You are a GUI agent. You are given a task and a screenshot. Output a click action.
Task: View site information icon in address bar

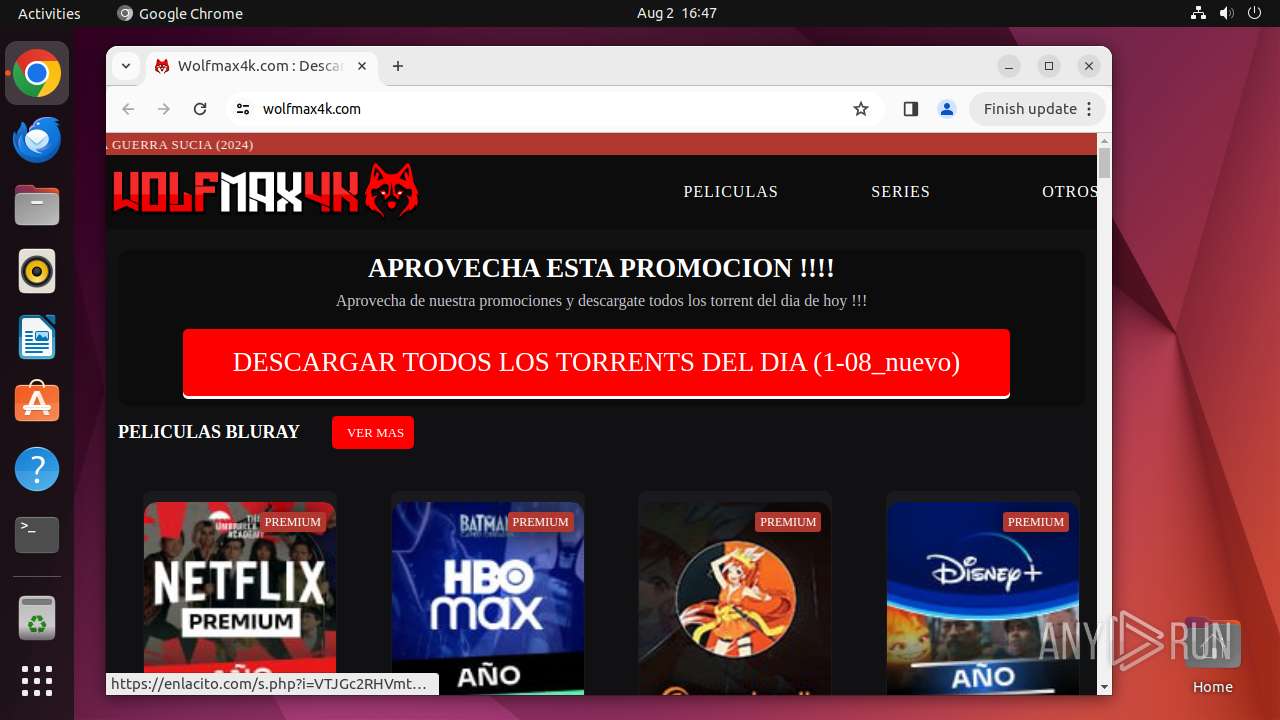coord(242,109)
